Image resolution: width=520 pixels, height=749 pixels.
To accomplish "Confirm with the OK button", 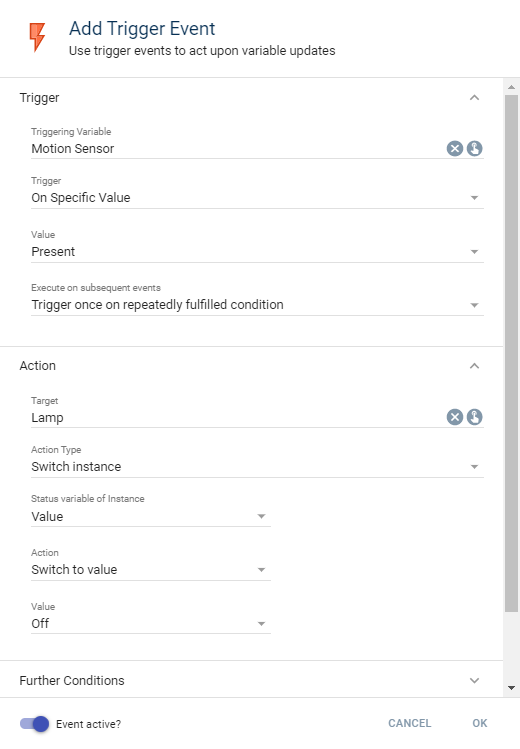I will point(479,723).
